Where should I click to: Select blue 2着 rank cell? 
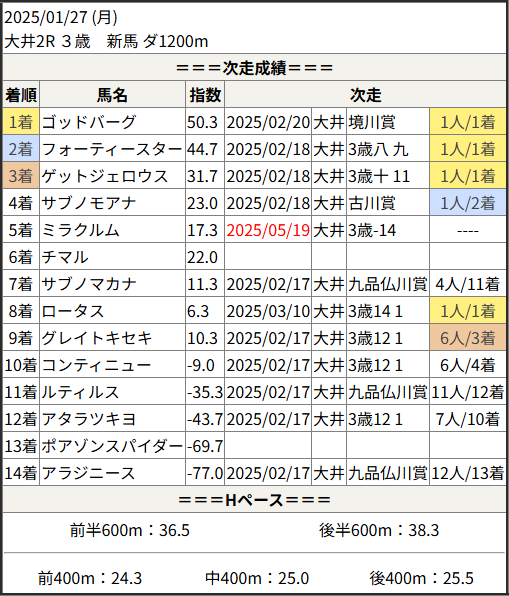pyautogui.click(x=21, y=149)
